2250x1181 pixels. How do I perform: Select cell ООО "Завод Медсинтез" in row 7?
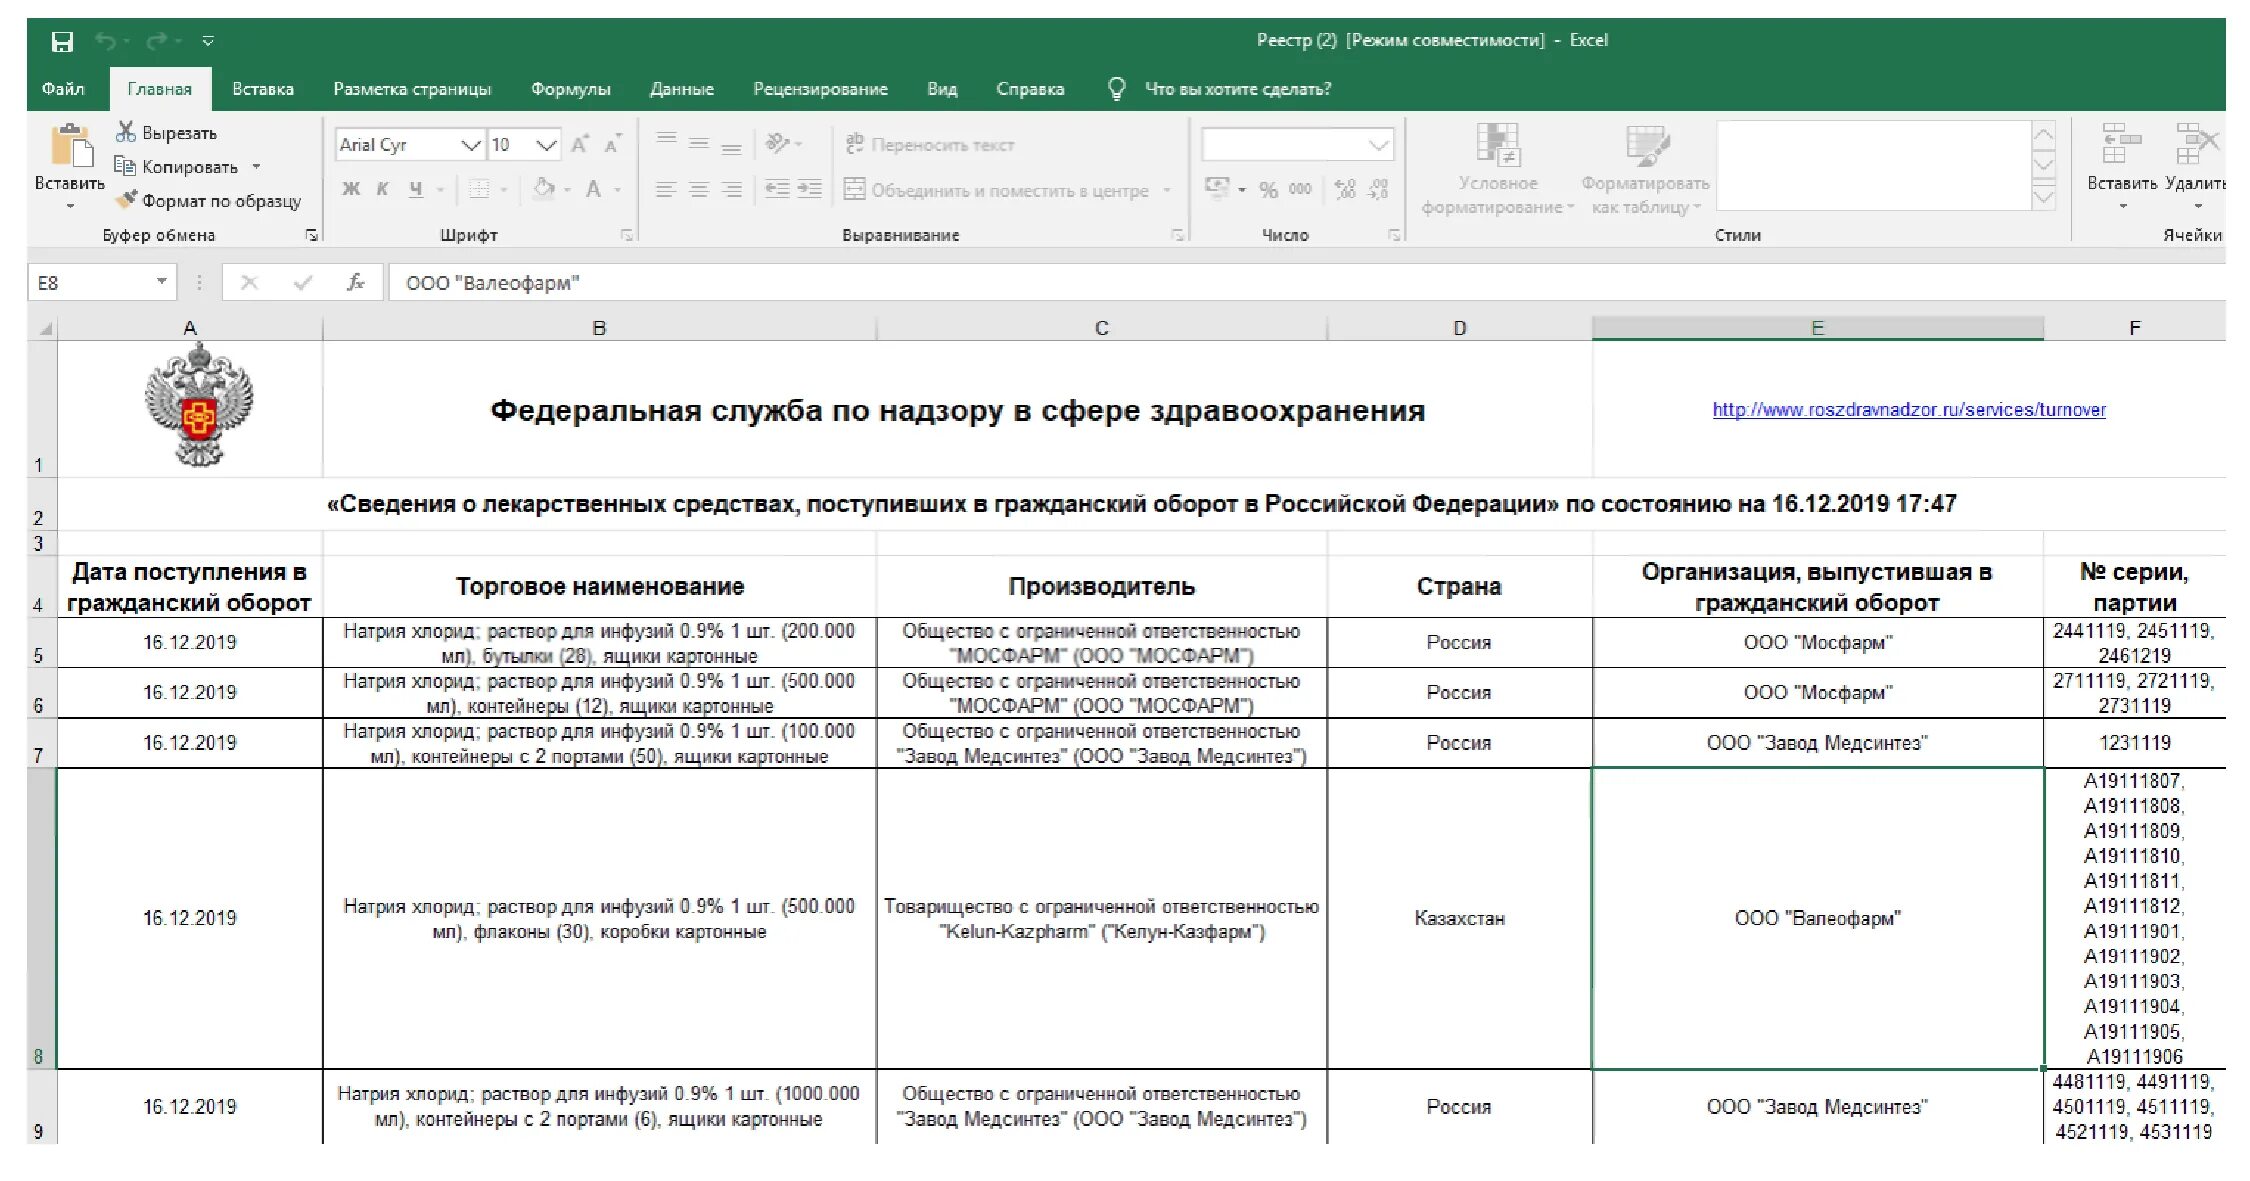tap(1817, 743)
